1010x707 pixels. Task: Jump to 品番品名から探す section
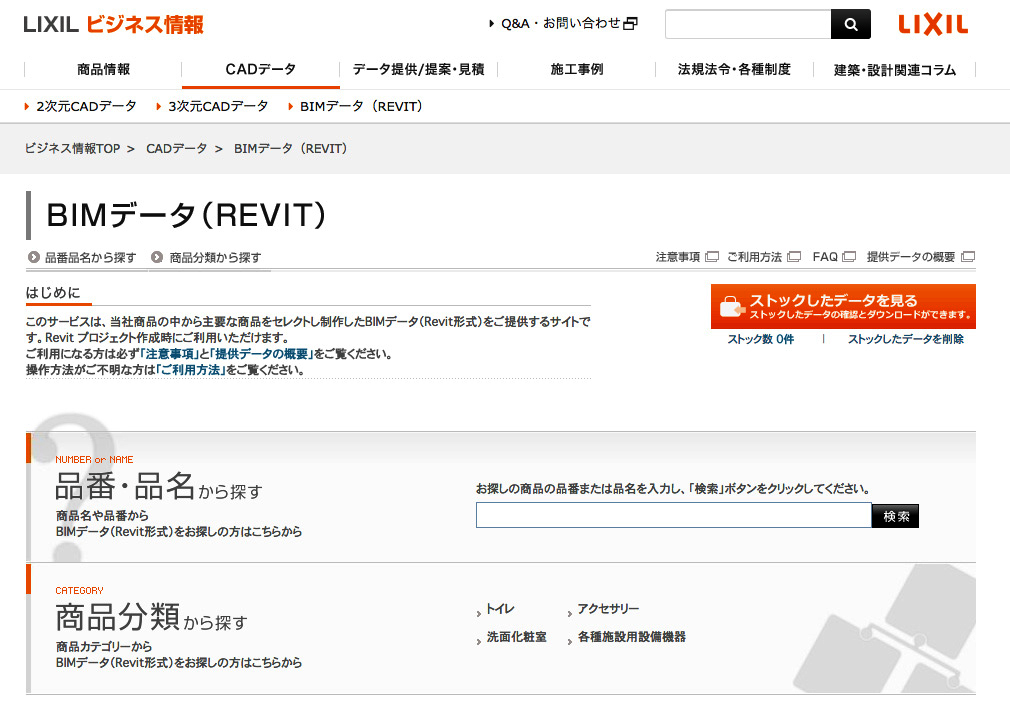pyautogui.click(x=90, y=258)
